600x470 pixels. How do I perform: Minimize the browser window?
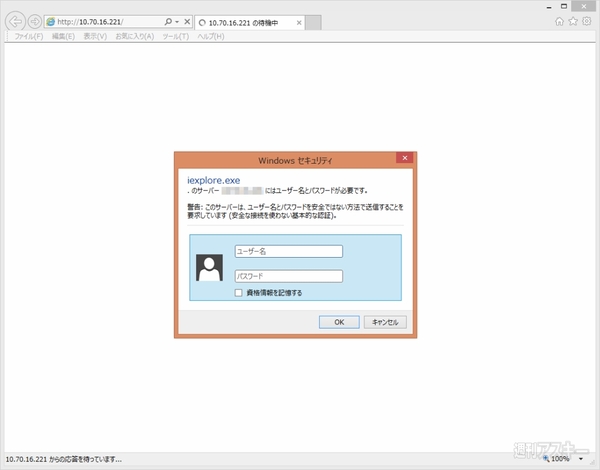[x=549, y=7]
